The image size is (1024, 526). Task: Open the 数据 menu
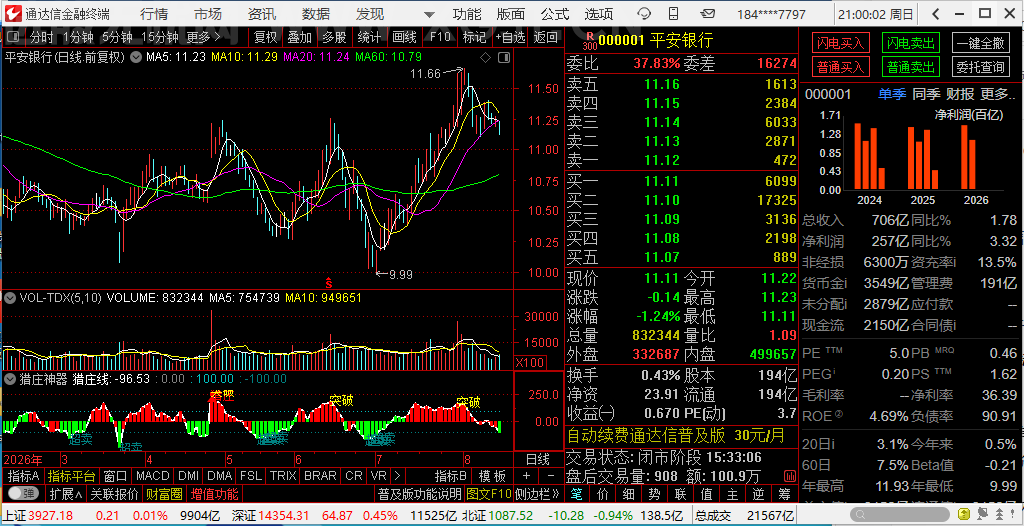316,14
